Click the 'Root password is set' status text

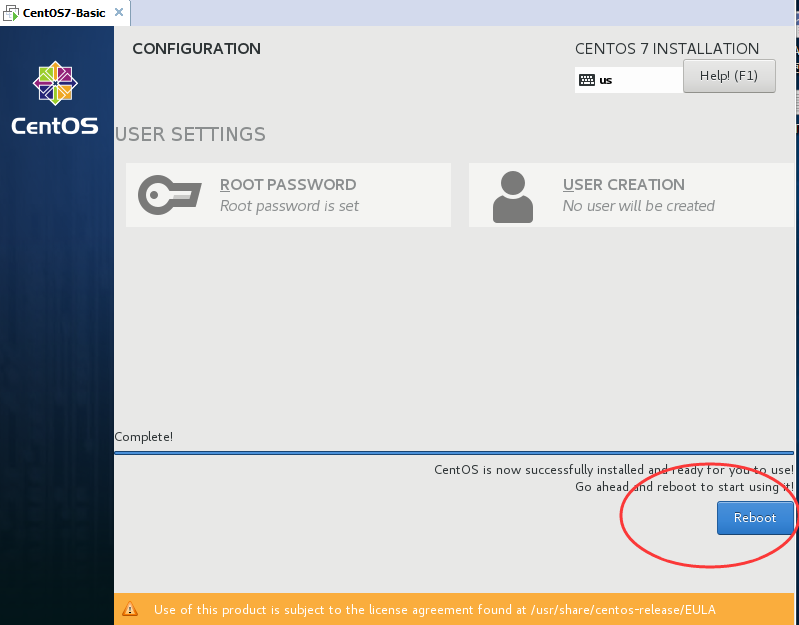(289, 206)
